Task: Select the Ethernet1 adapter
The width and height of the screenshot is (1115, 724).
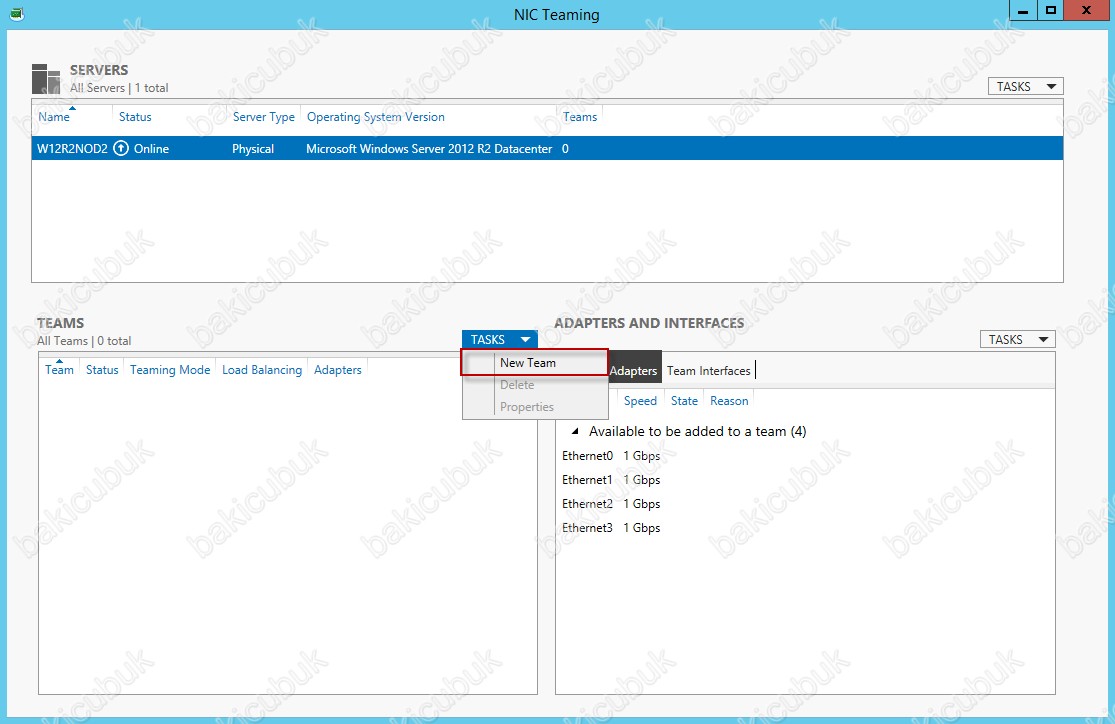Action: click(587, 480)
